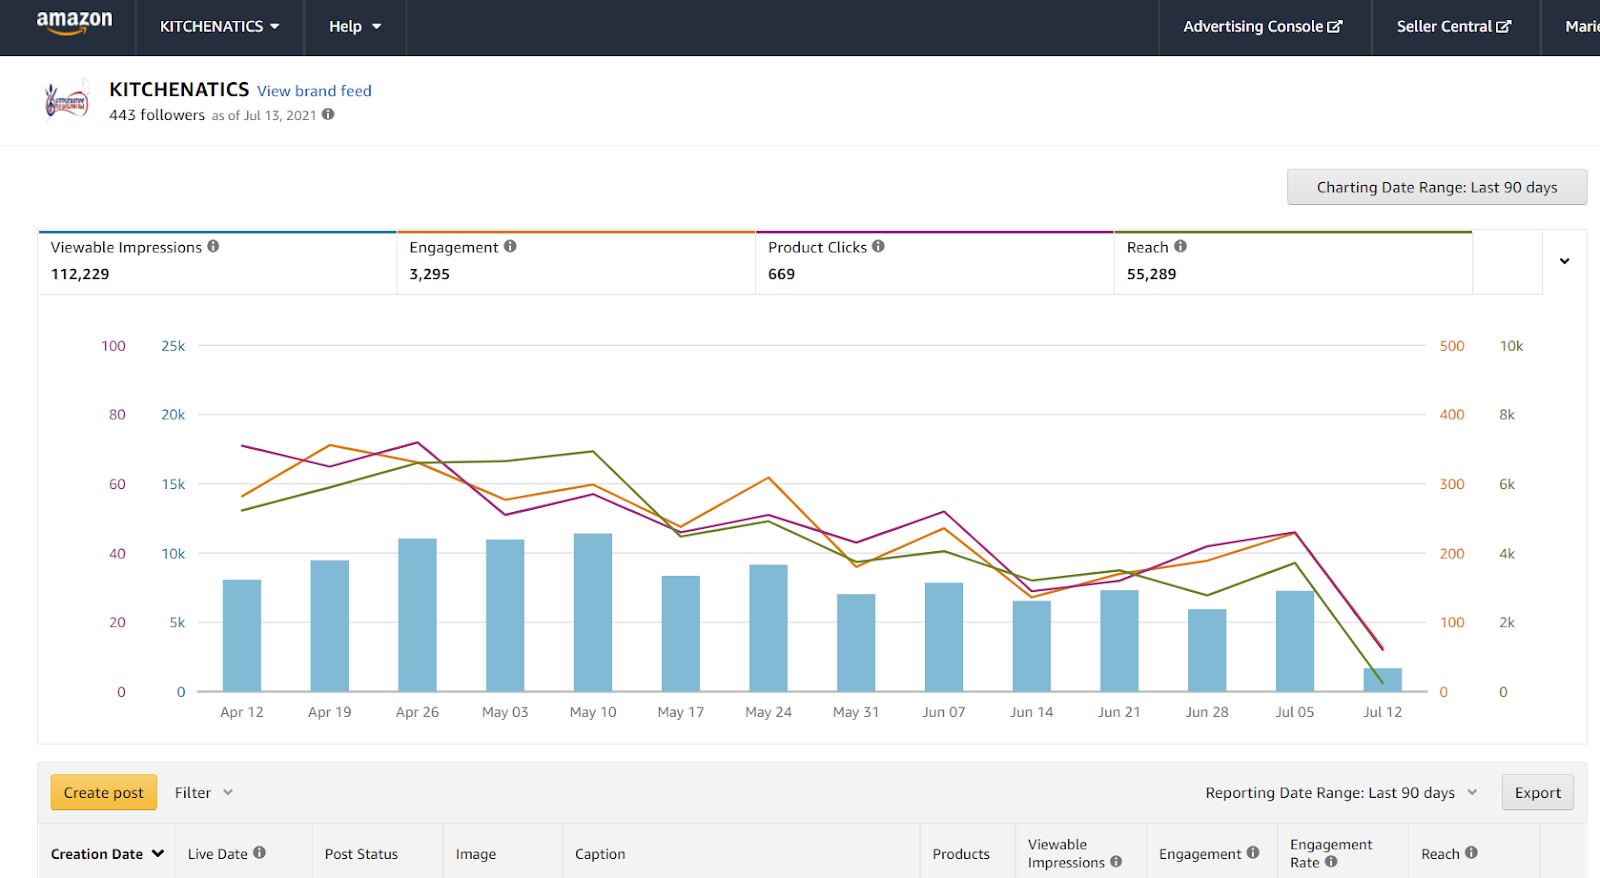
Task: Toggle the Reach metric card
Action: (x=1293, y=262)
